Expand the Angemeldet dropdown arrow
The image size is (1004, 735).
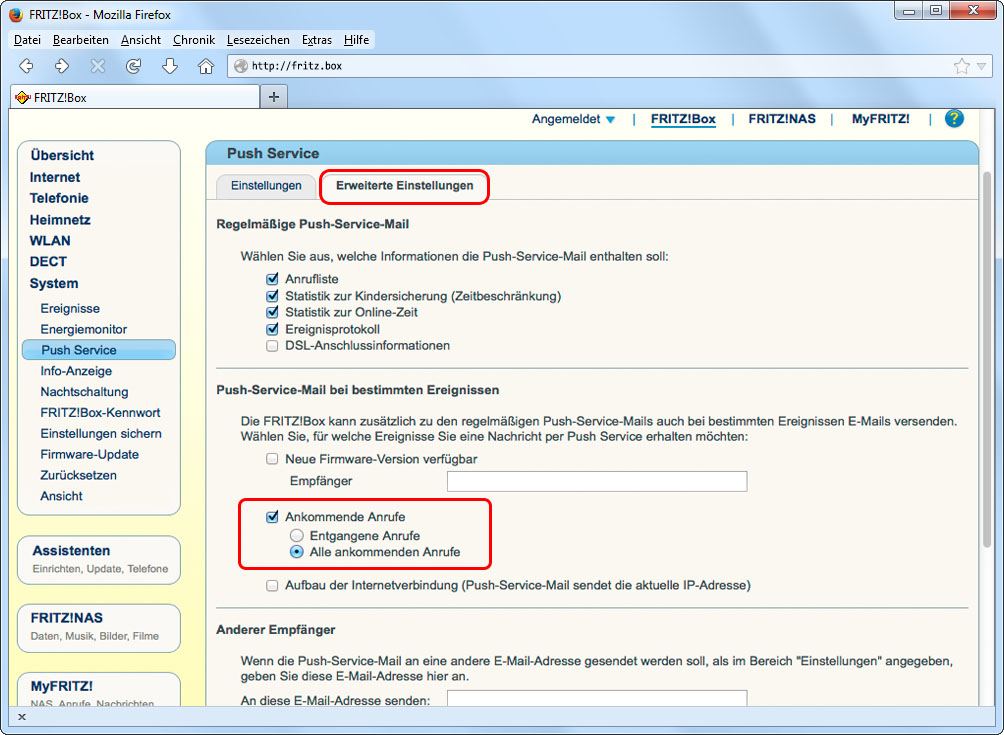point(610,120)
